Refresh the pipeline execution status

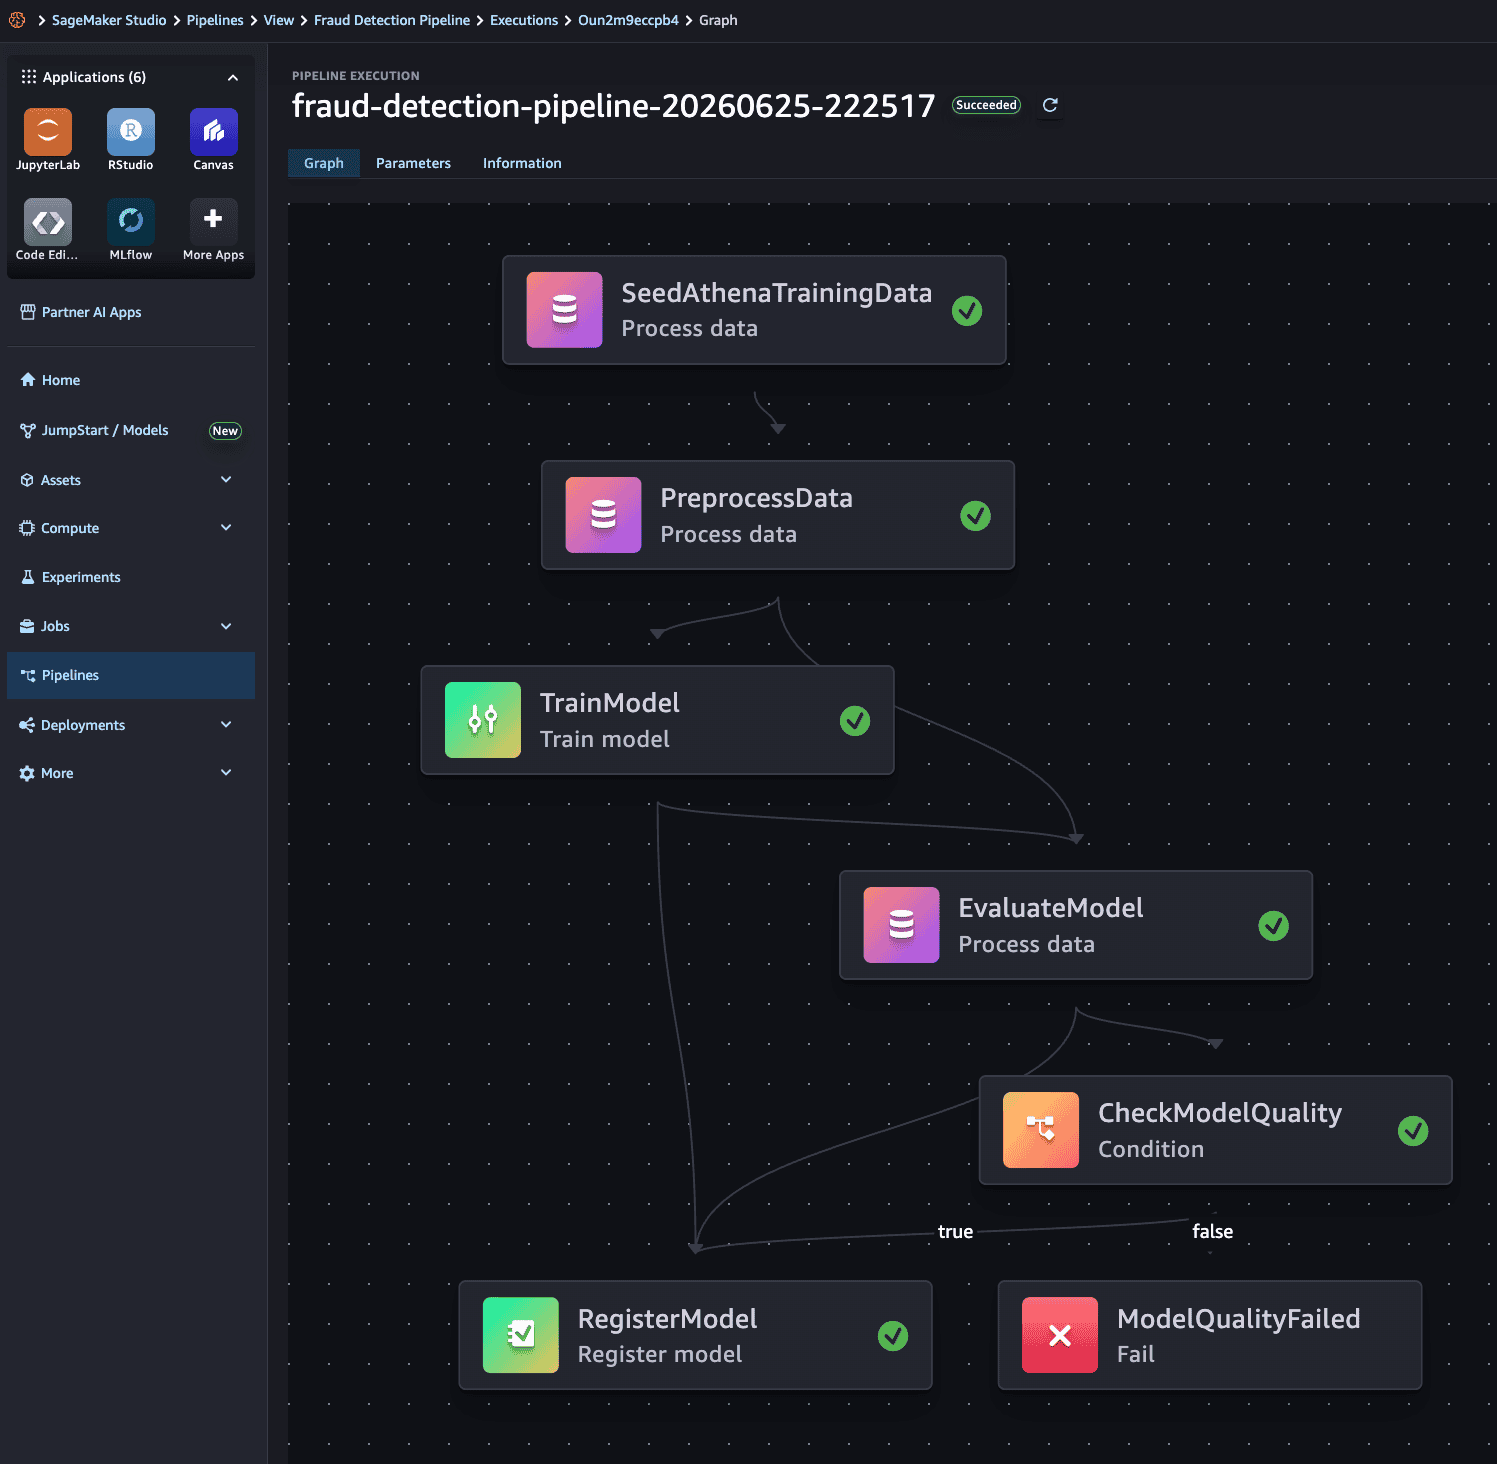pos(1050,105)
